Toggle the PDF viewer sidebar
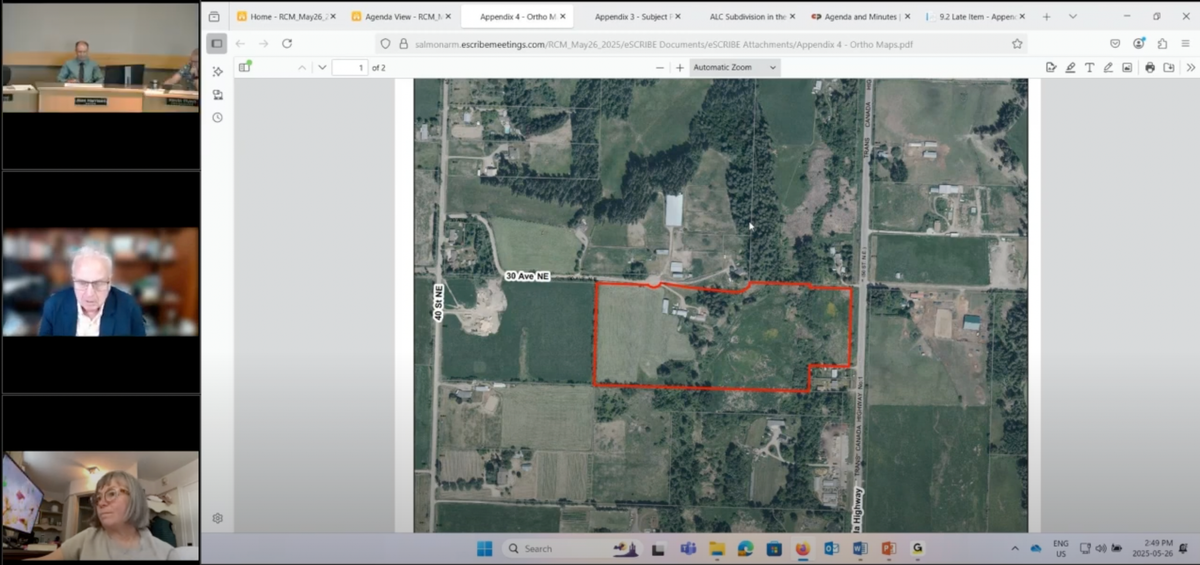This screenshot has height=565, width=1200. pos(245,67)
